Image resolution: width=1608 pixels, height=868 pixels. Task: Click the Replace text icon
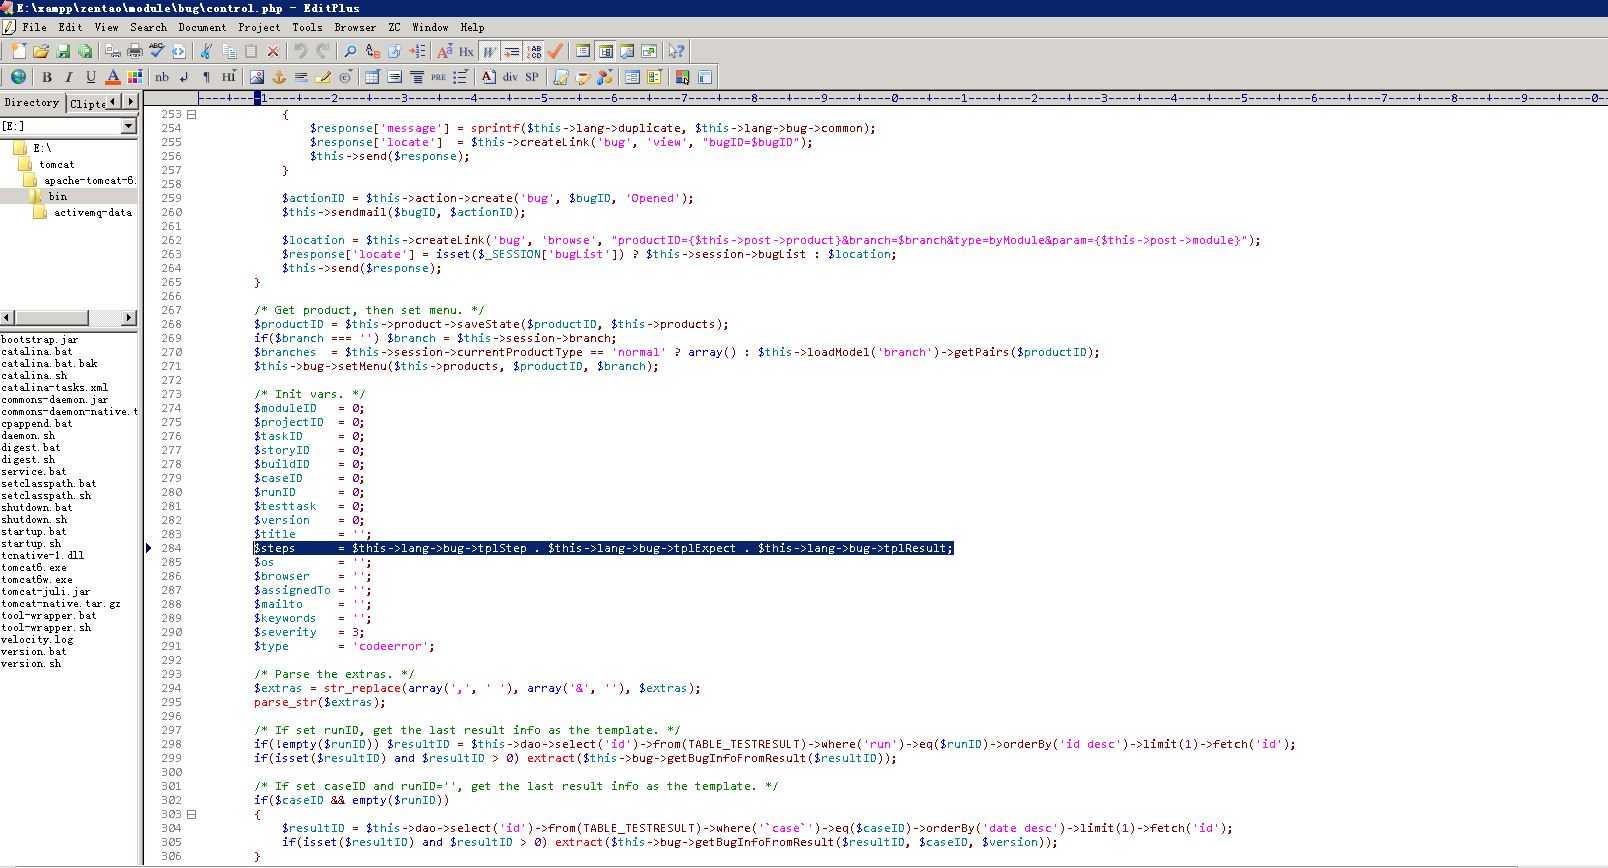[x=372, y=51]
